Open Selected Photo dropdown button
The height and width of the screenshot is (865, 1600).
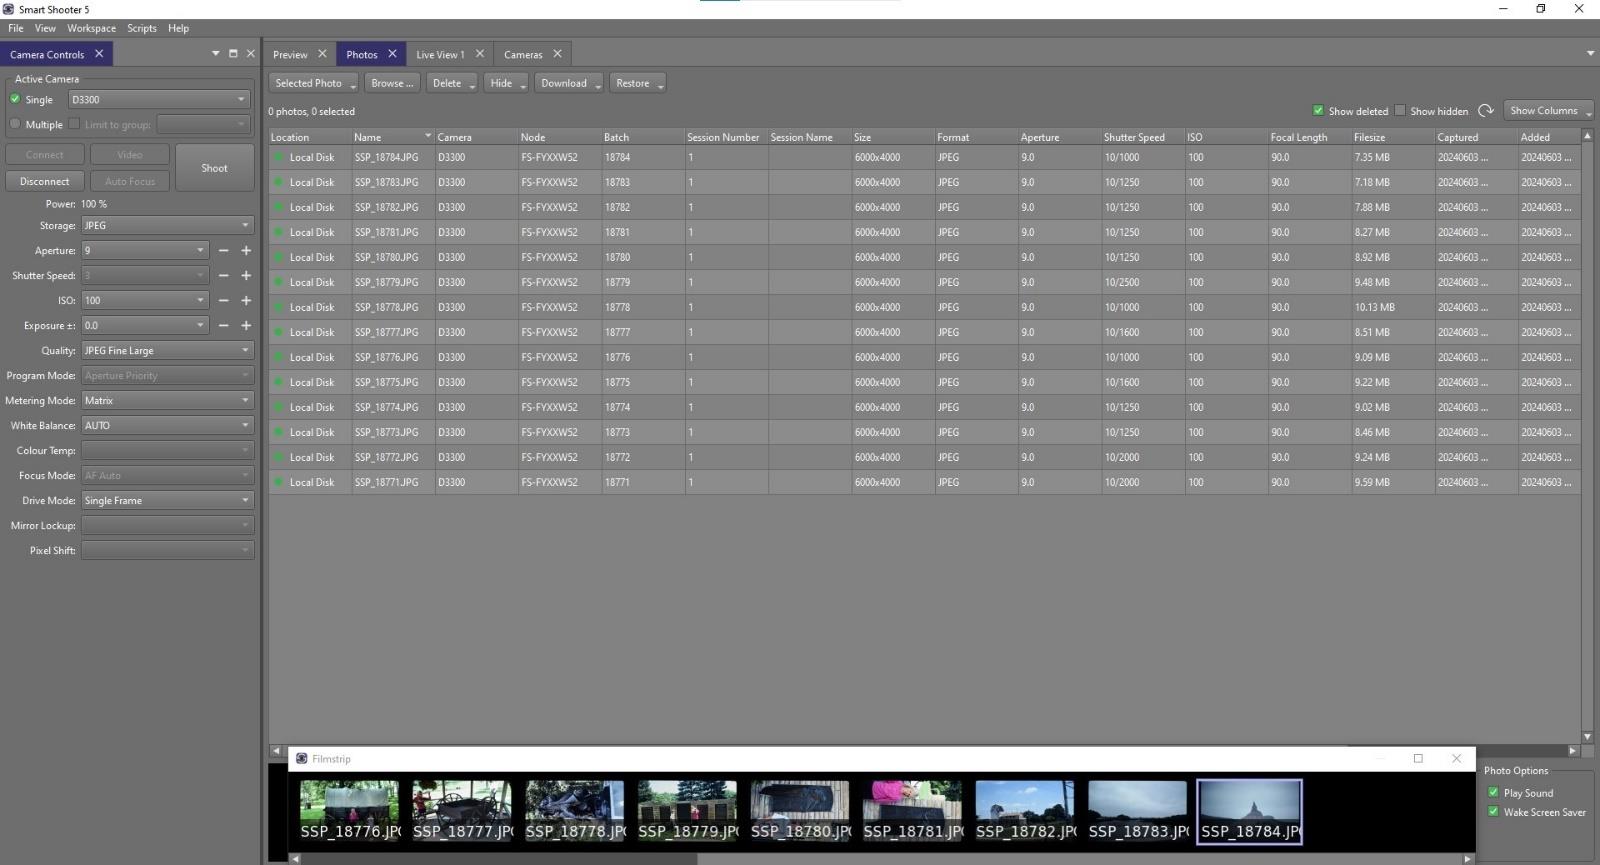click(314, 83)
